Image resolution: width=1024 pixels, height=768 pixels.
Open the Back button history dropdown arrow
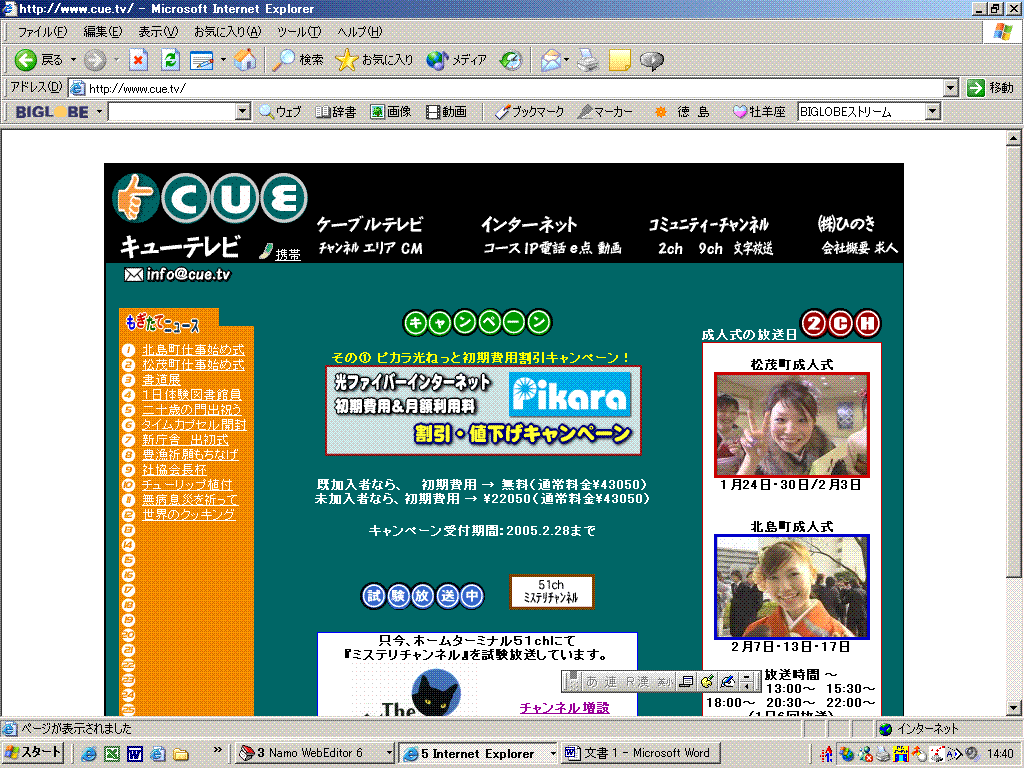[x=73, y=60]
